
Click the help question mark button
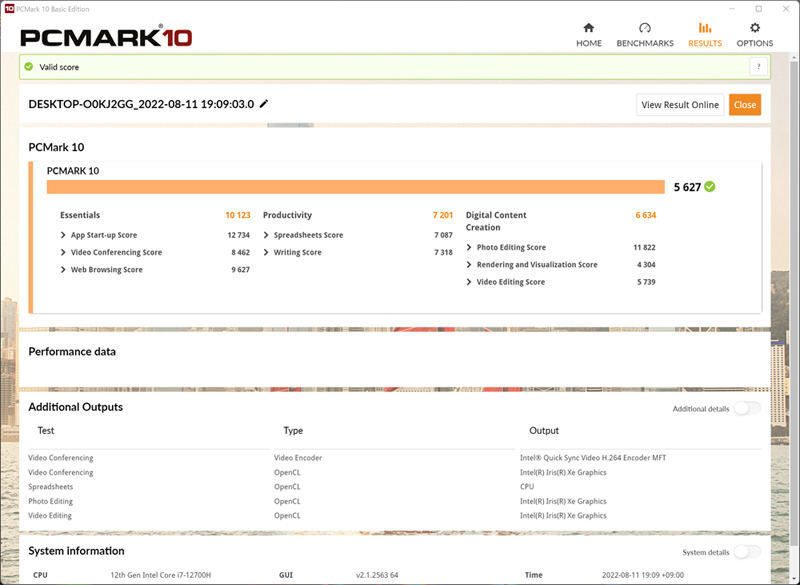pyautogui.click(x=759, y=67)
